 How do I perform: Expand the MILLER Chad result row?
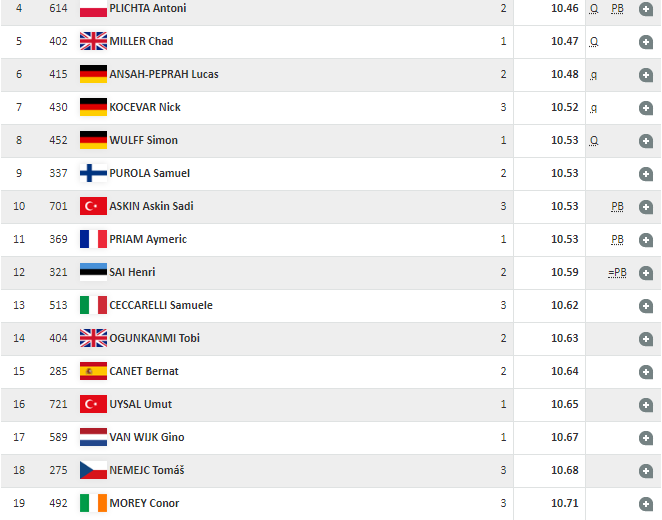[x=646, y=42]
